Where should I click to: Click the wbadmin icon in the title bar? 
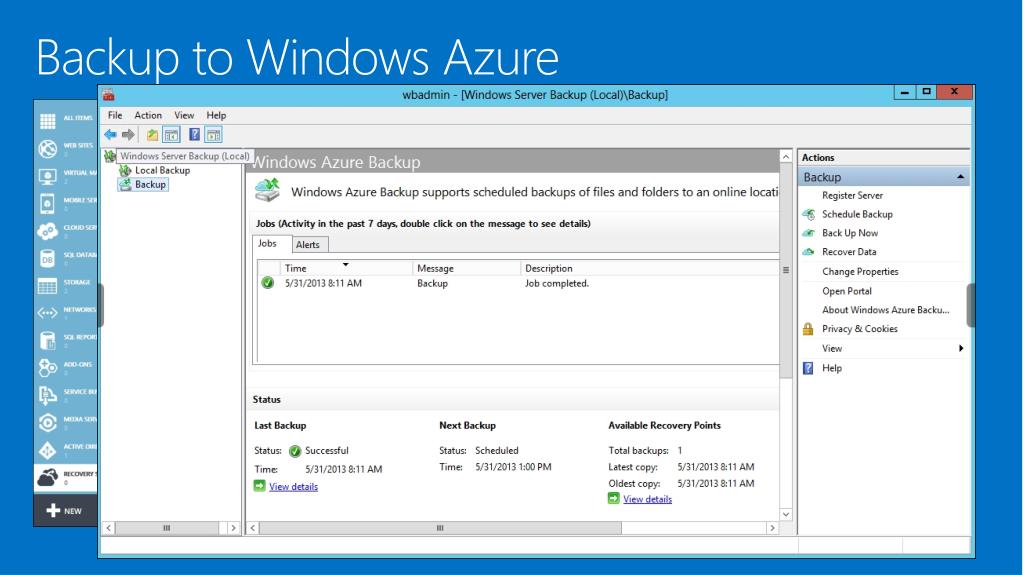tap(108, 95)
